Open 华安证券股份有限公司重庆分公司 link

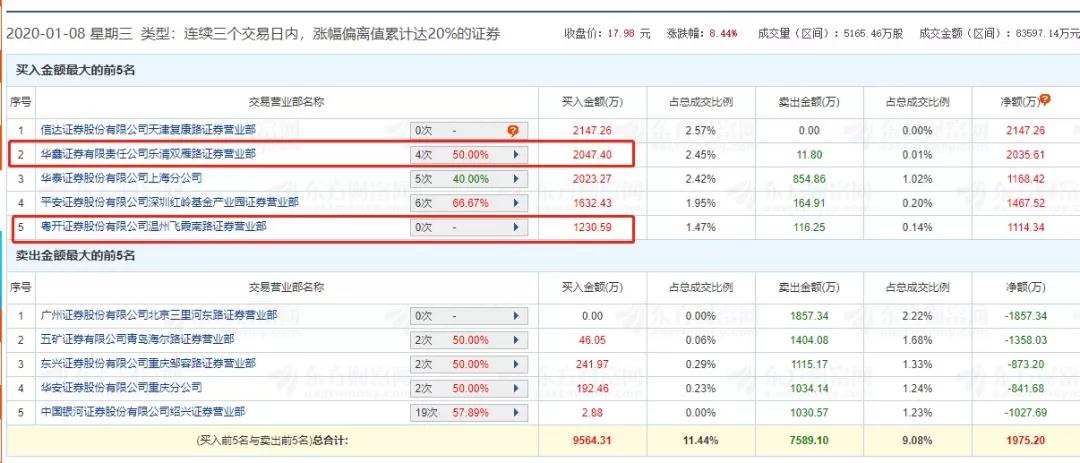point(121,387)
